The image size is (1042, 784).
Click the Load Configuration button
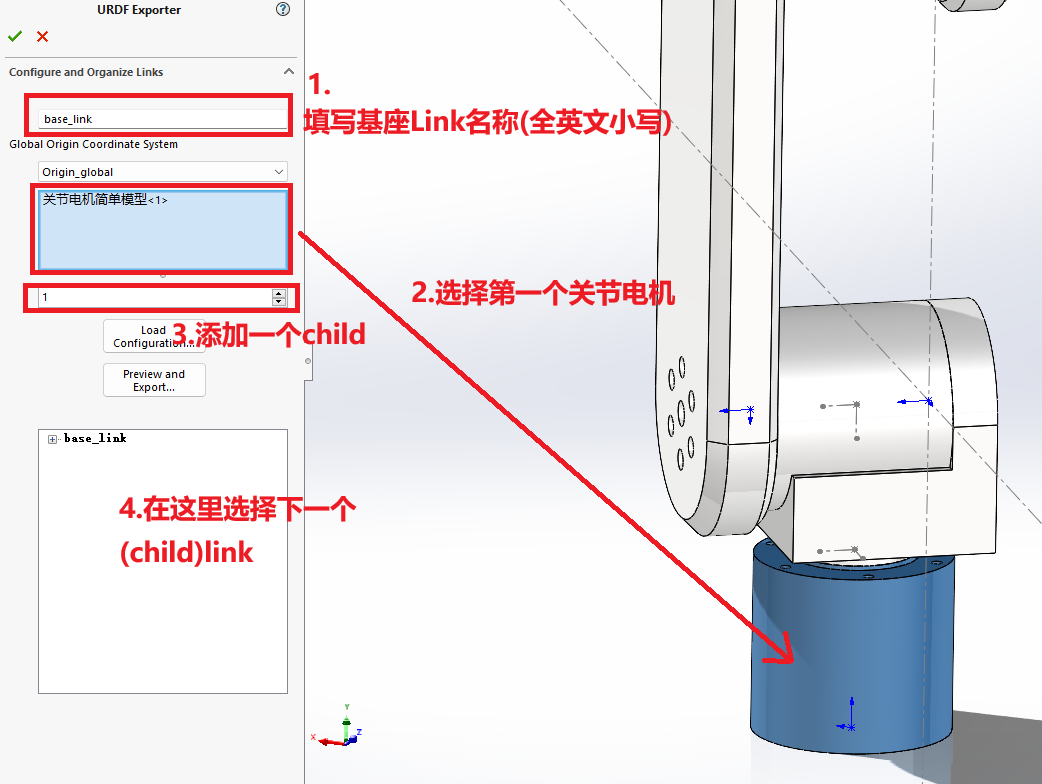(x=154, y=336)
